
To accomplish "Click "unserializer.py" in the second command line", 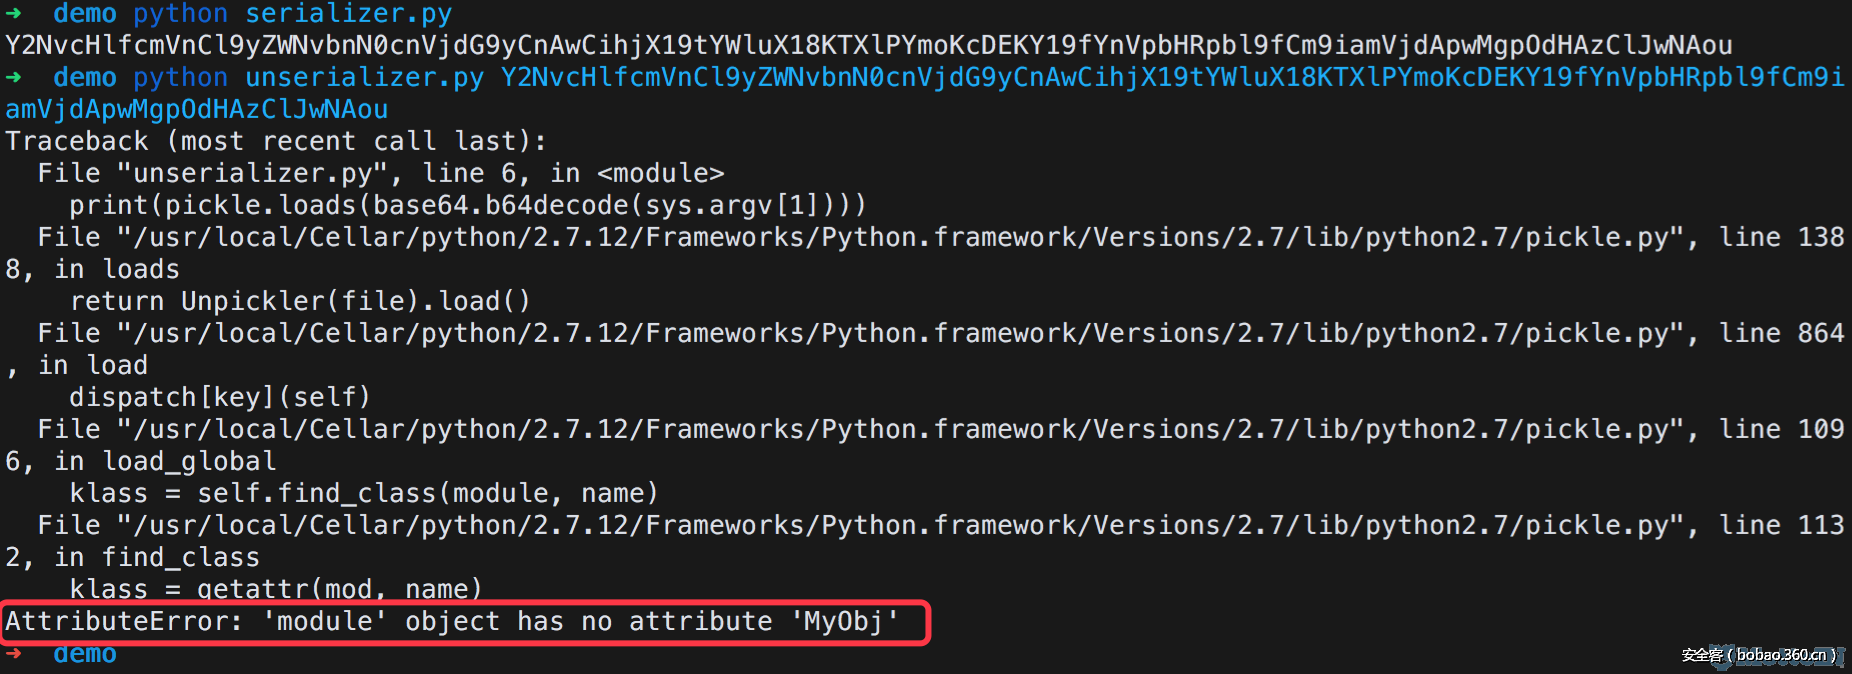I will click(x=364, y=77).
